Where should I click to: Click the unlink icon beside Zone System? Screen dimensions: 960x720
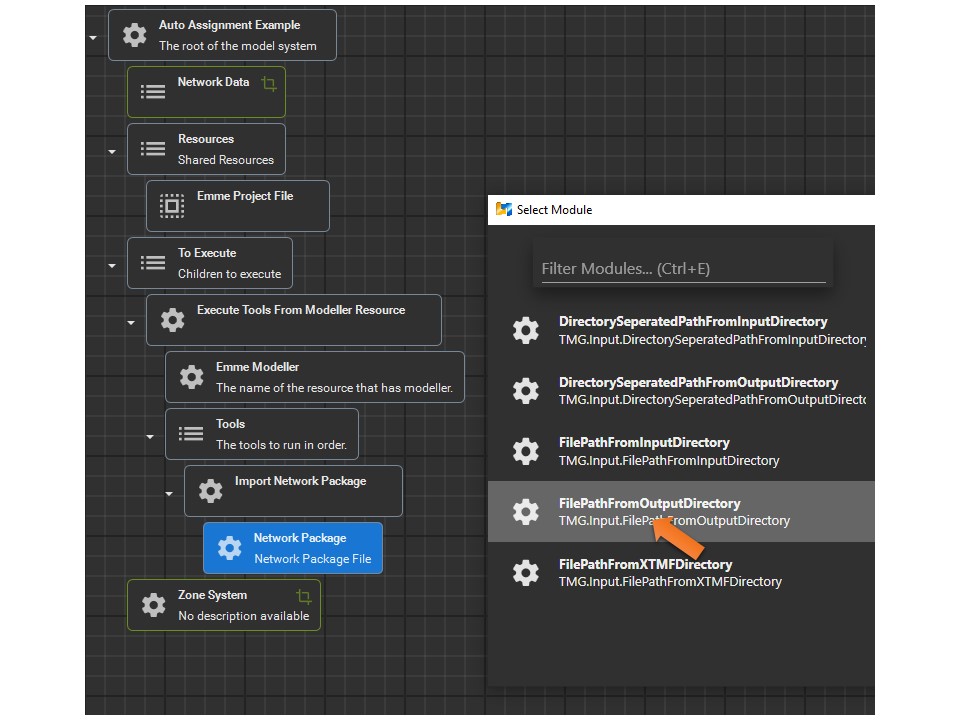pyautogui.click(x=305, y=594)
